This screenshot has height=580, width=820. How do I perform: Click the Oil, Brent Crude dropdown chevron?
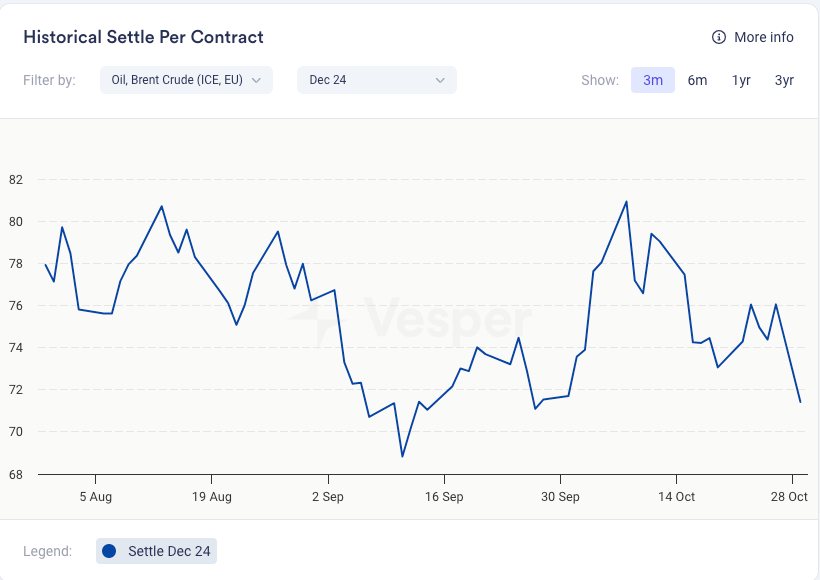[x=257, y=80]
